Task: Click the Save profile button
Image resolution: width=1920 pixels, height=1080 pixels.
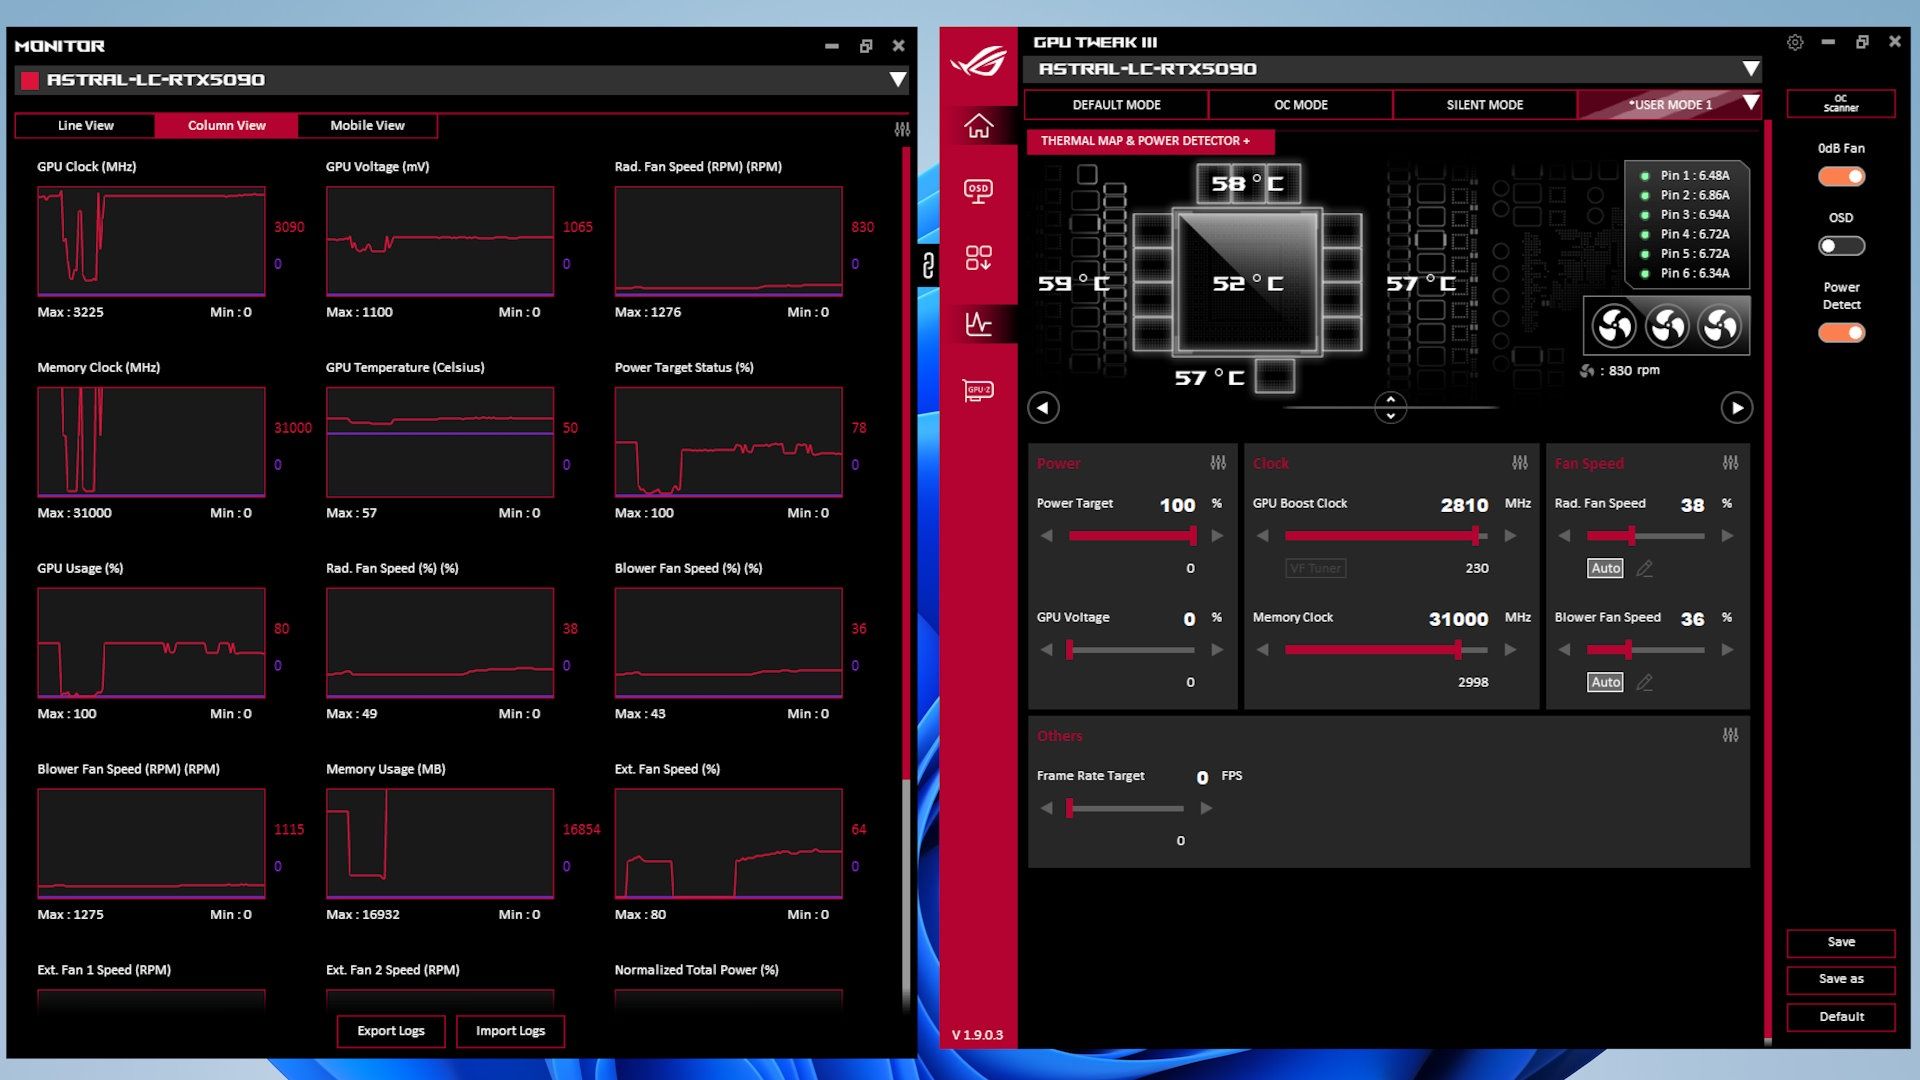Action: pyautogui.click(x=1840, y=942)
